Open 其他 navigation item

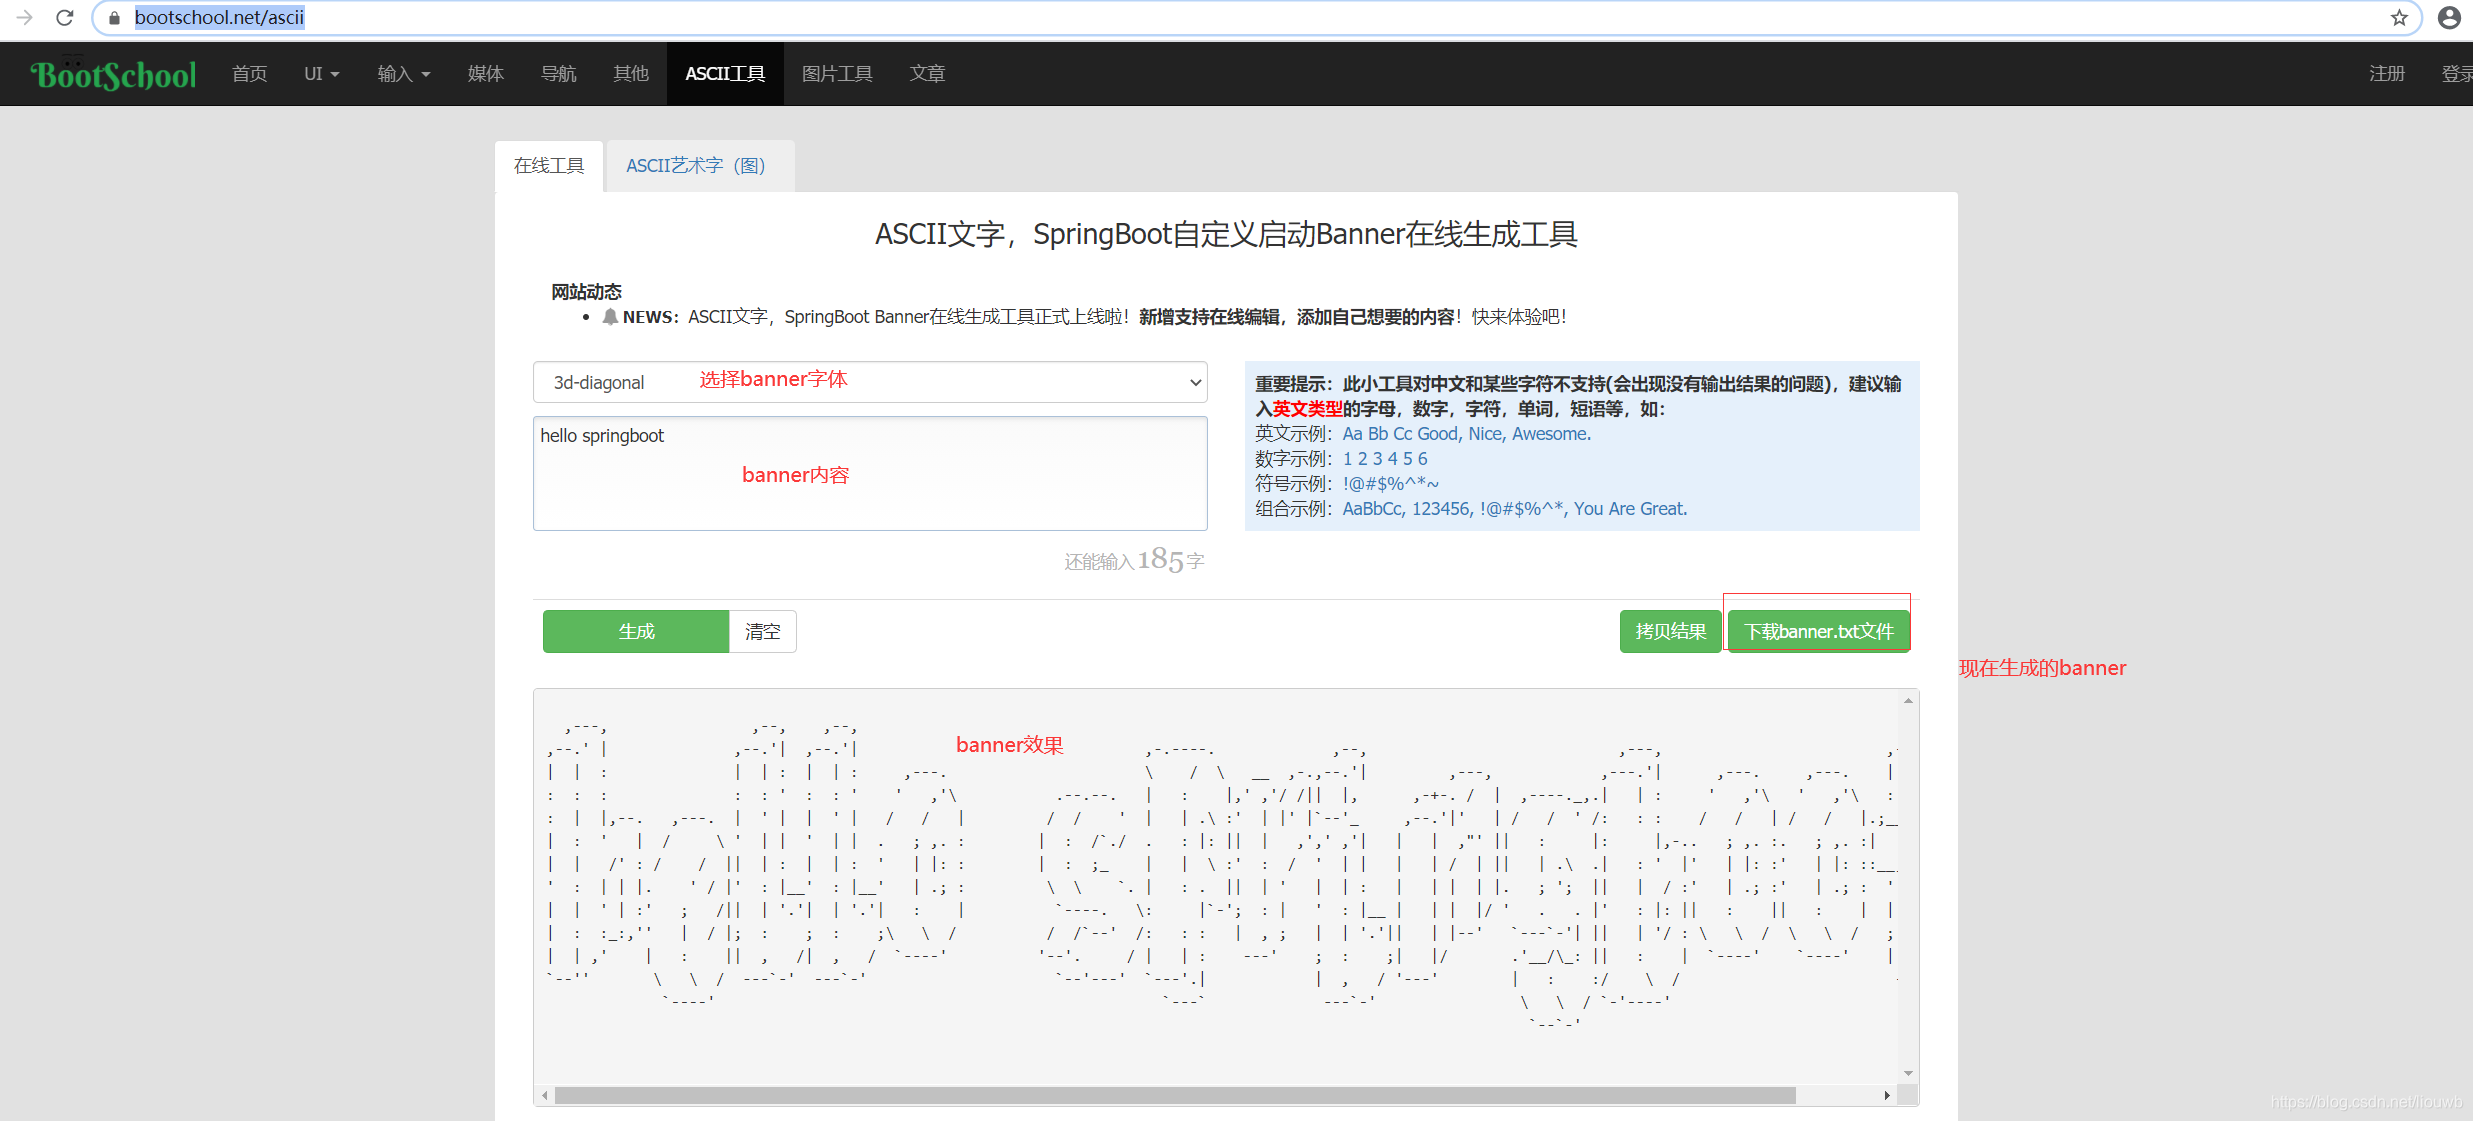[x=631, y=73]
